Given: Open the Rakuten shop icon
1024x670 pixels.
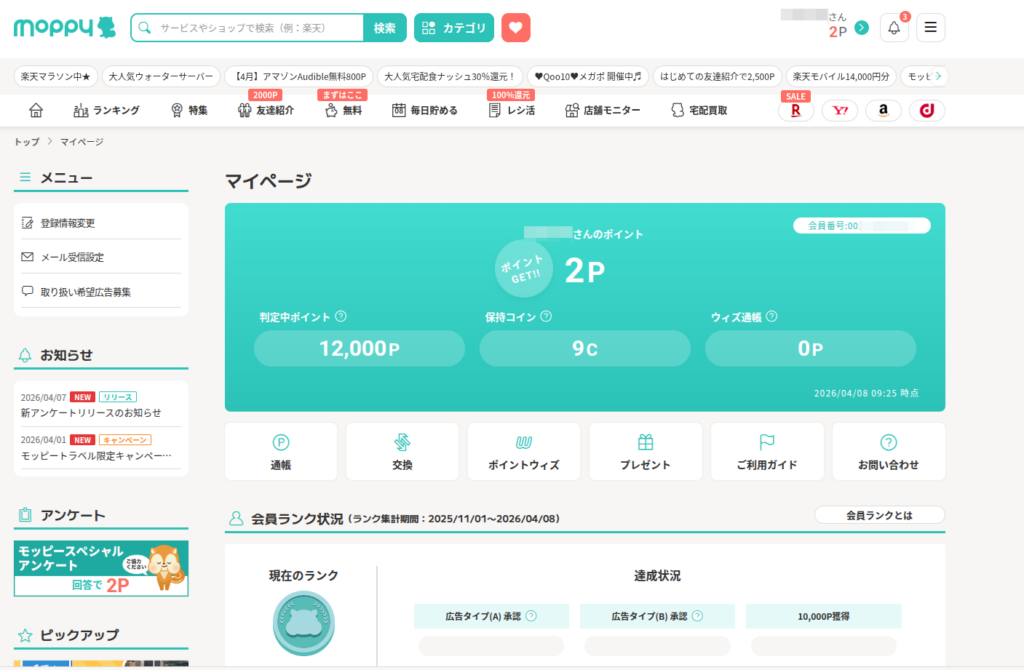Looking at the screenshot, I should pyautogui.click(x=796, y=111).
